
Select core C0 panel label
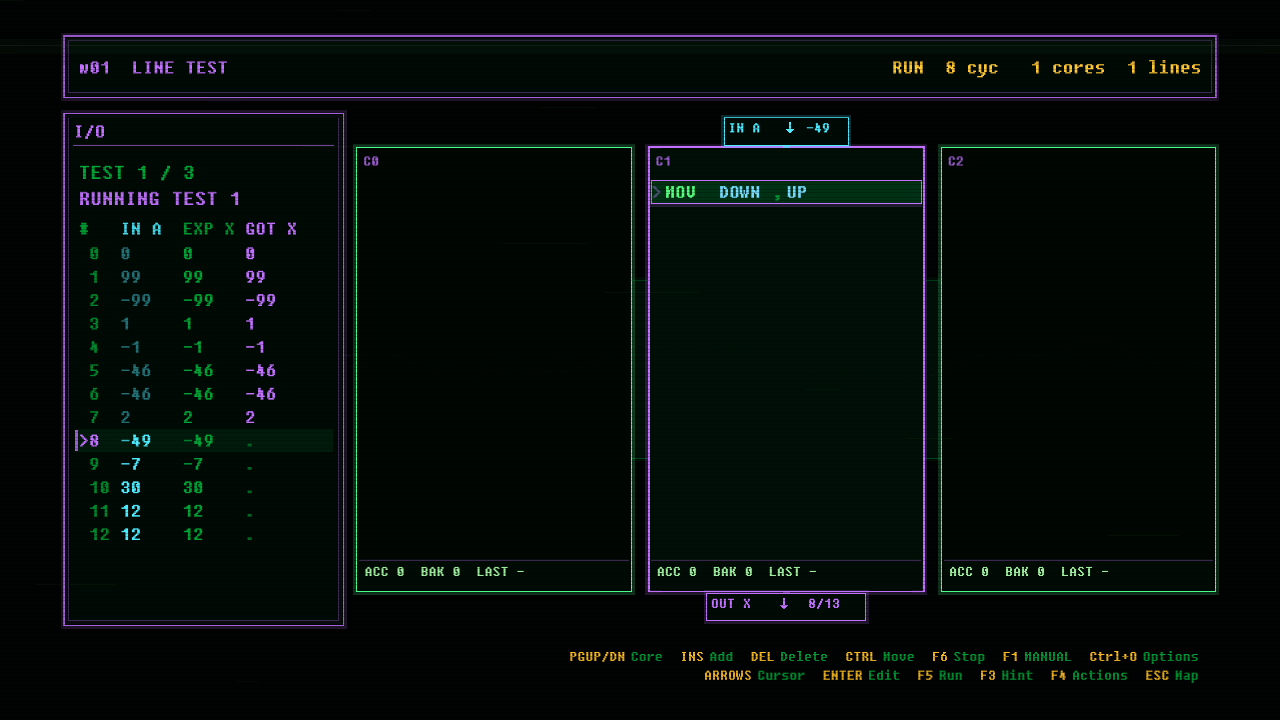click(x=371, y=161)
